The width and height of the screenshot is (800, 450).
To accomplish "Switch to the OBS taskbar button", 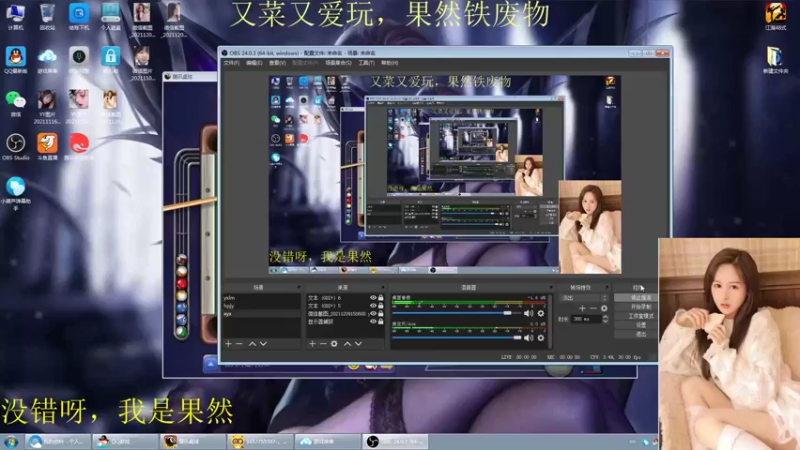I will pyautogui.click(x=395, y=442).
